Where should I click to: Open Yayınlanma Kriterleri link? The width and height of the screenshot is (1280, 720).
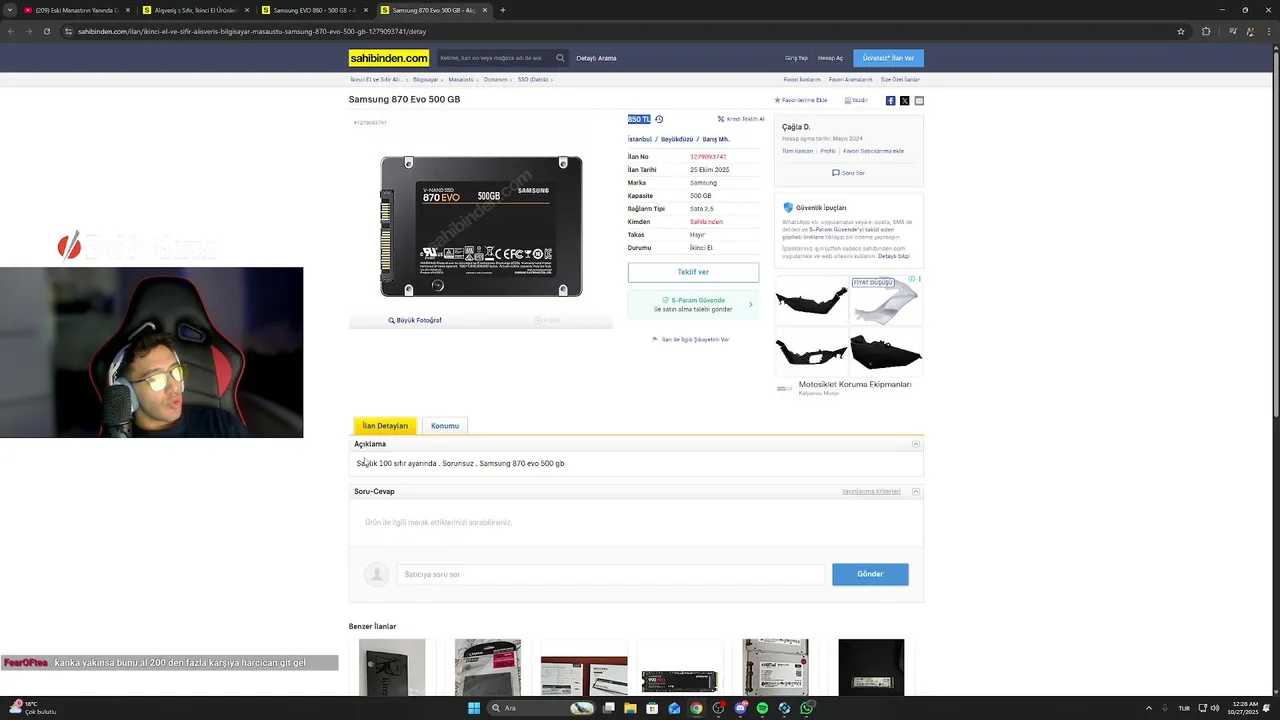[871, 491]
